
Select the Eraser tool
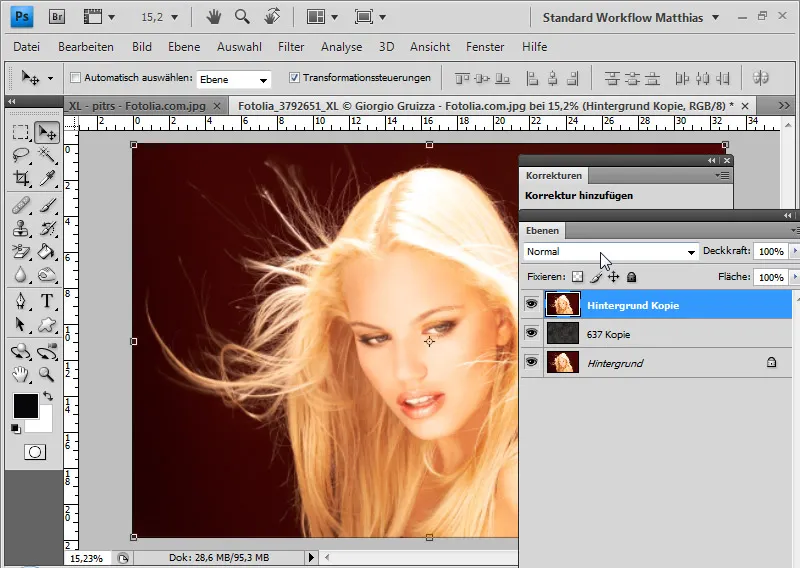20,251
